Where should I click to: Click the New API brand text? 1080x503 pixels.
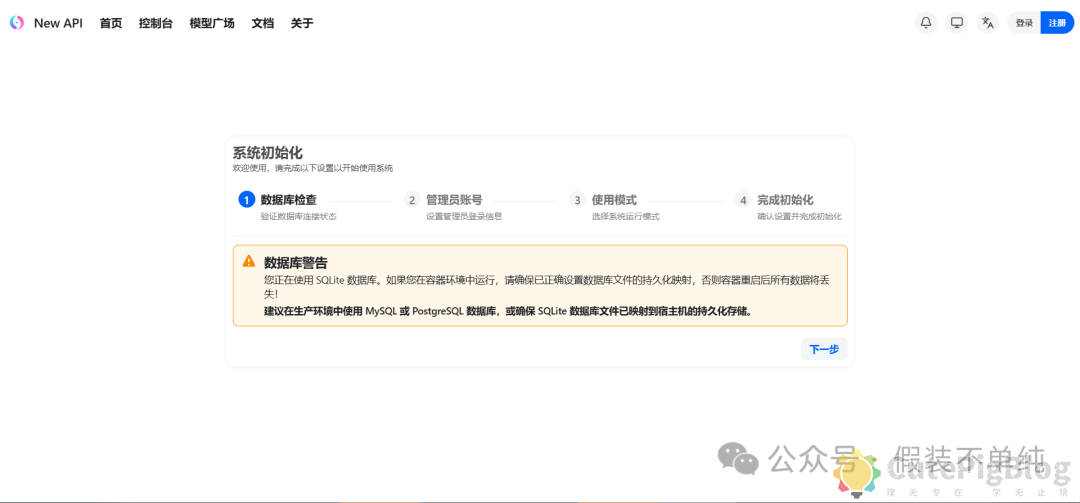pyautogui.click(x=59, y=23)
